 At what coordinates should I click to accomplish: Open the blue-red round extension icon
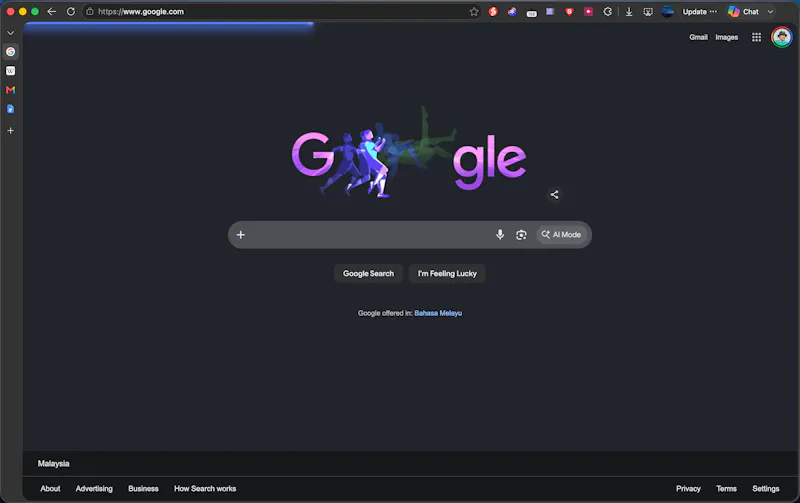(512, 11)
